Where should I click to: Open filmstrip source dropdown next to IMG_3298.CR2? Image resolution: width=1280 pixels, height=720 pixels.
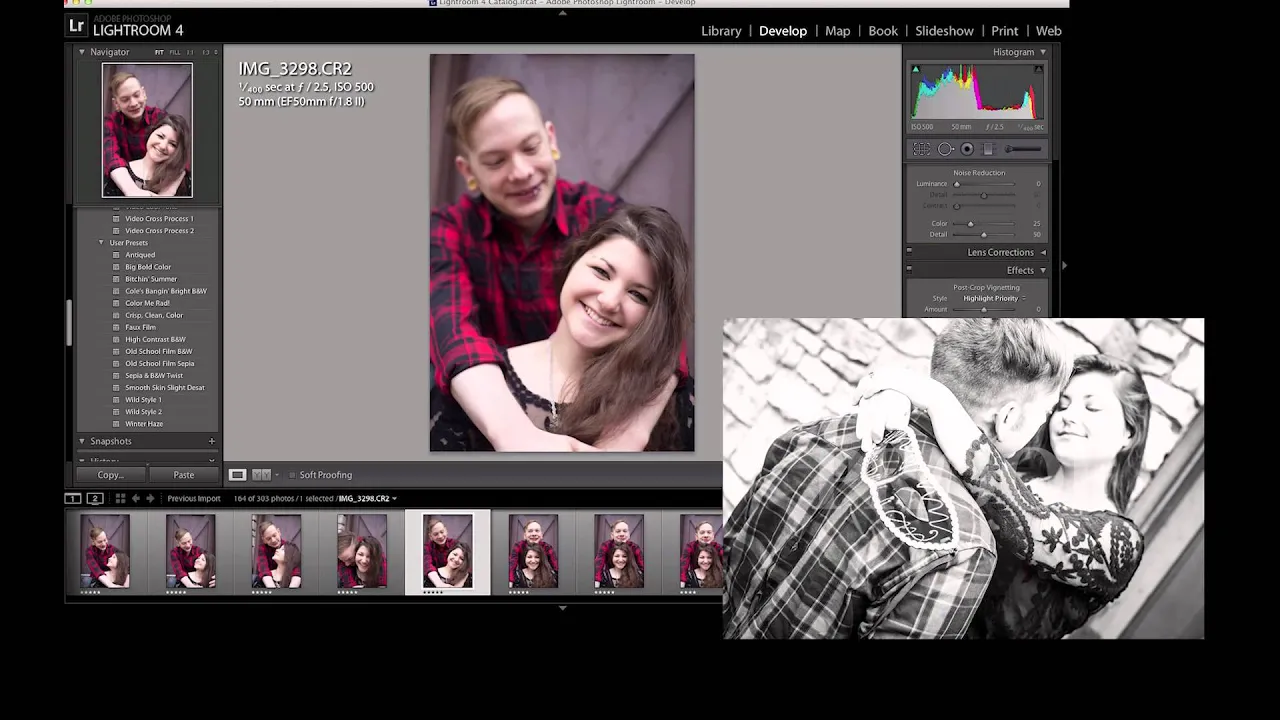394,498
